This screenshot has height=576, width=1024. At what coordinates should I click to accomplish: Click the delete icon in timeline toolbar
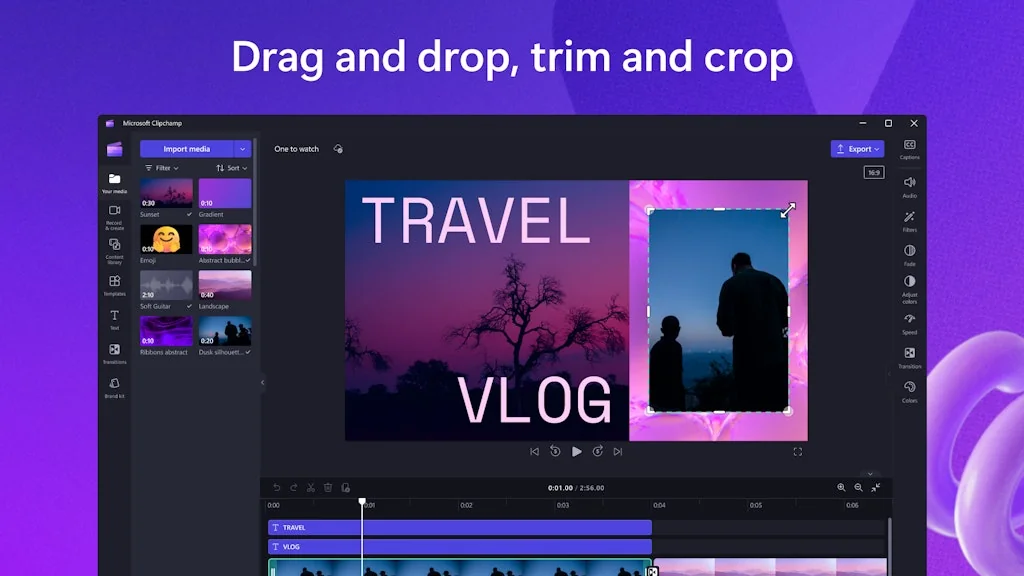click(x=327, y=487)
